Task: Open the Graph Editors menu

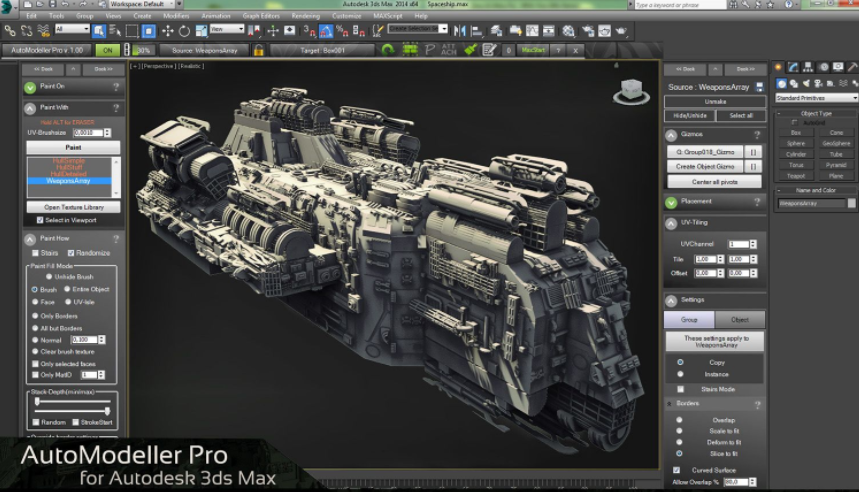Action: tap(261, 16)
